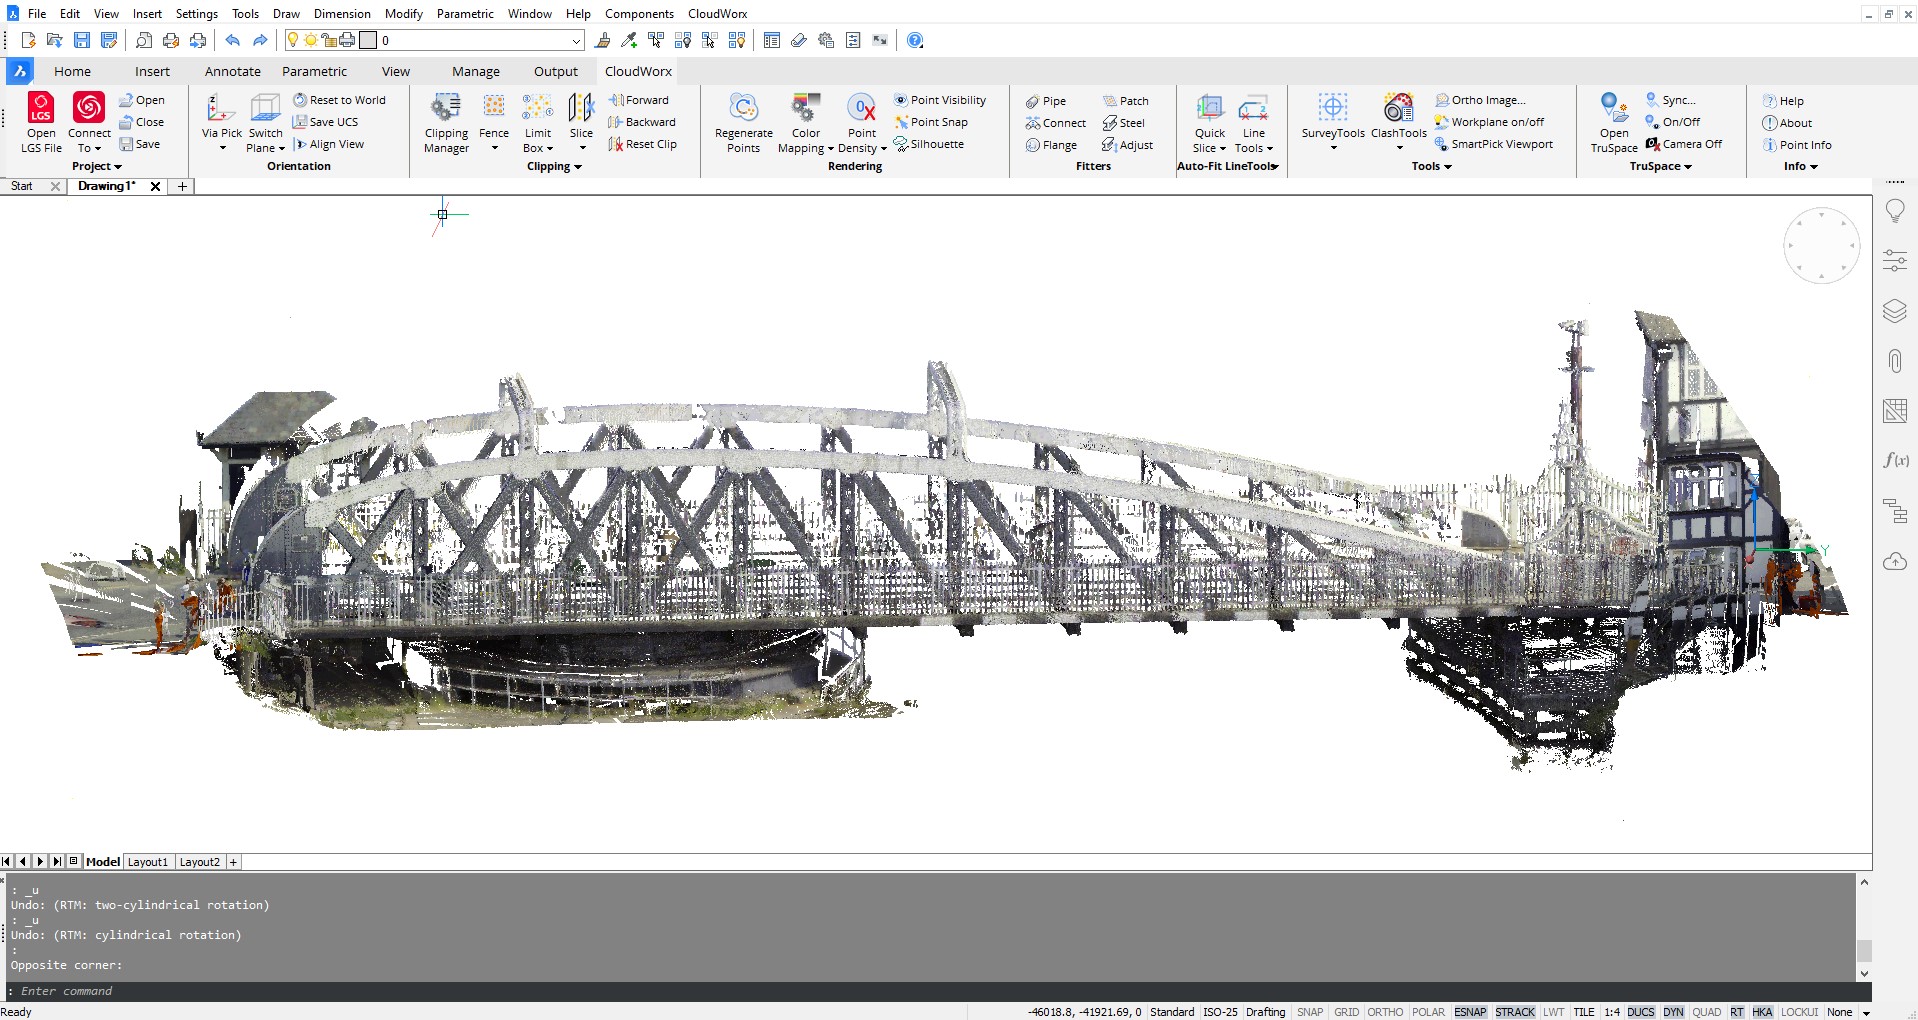The height and width of the screenshot is (1020, 1918).
Task: Switch to the Parametric ribbon tab
Action: click(x=314, y=71)
